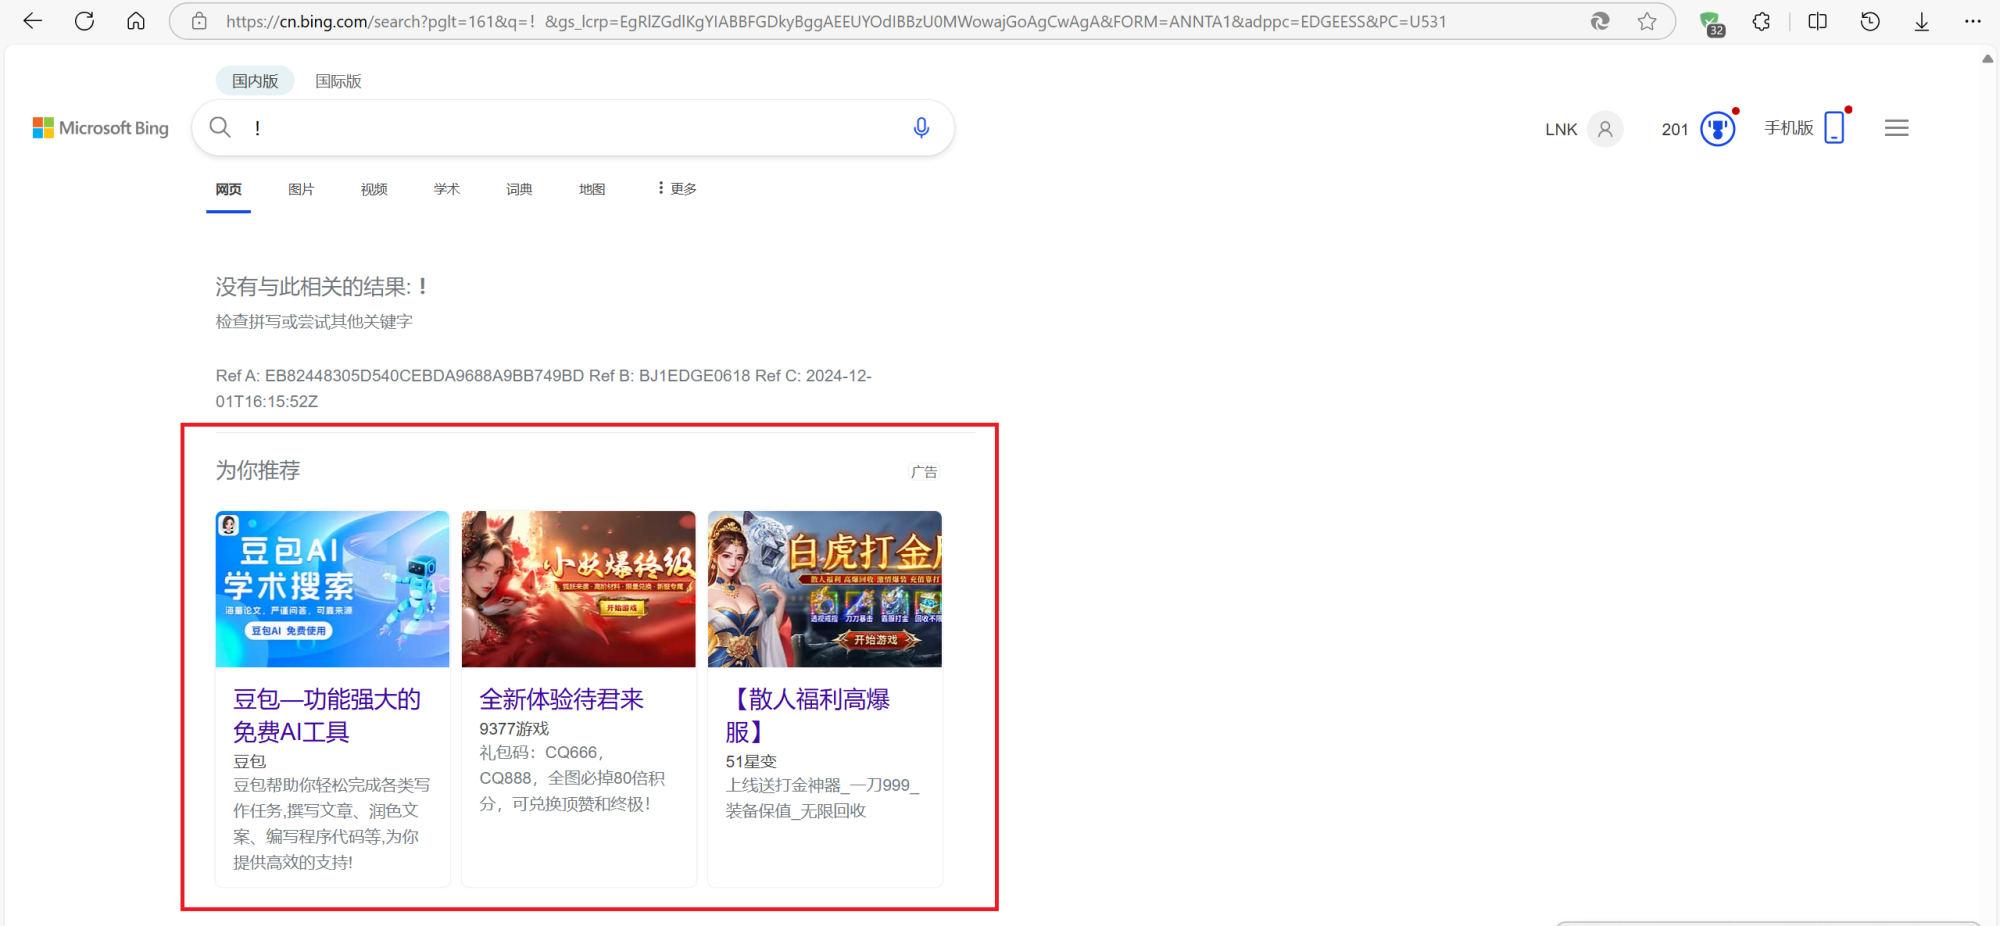Viewport: 2000px width, 926px height.
Task: Open the hamburger settings menu
Action: click(x=1897, y=128)
